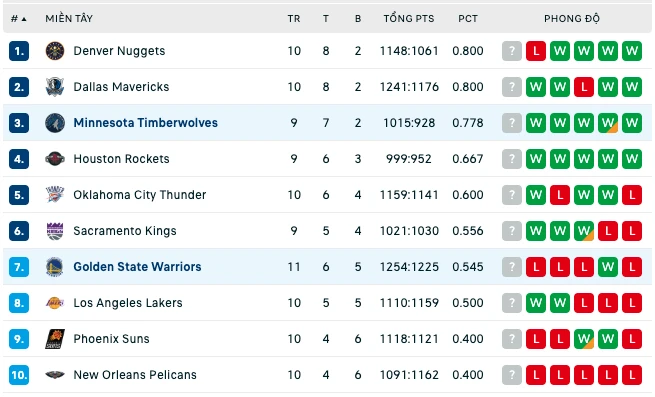655x397 pixels.
Task: Click the PCT column header
Action: pyautogui.click(x=468, y=19)
